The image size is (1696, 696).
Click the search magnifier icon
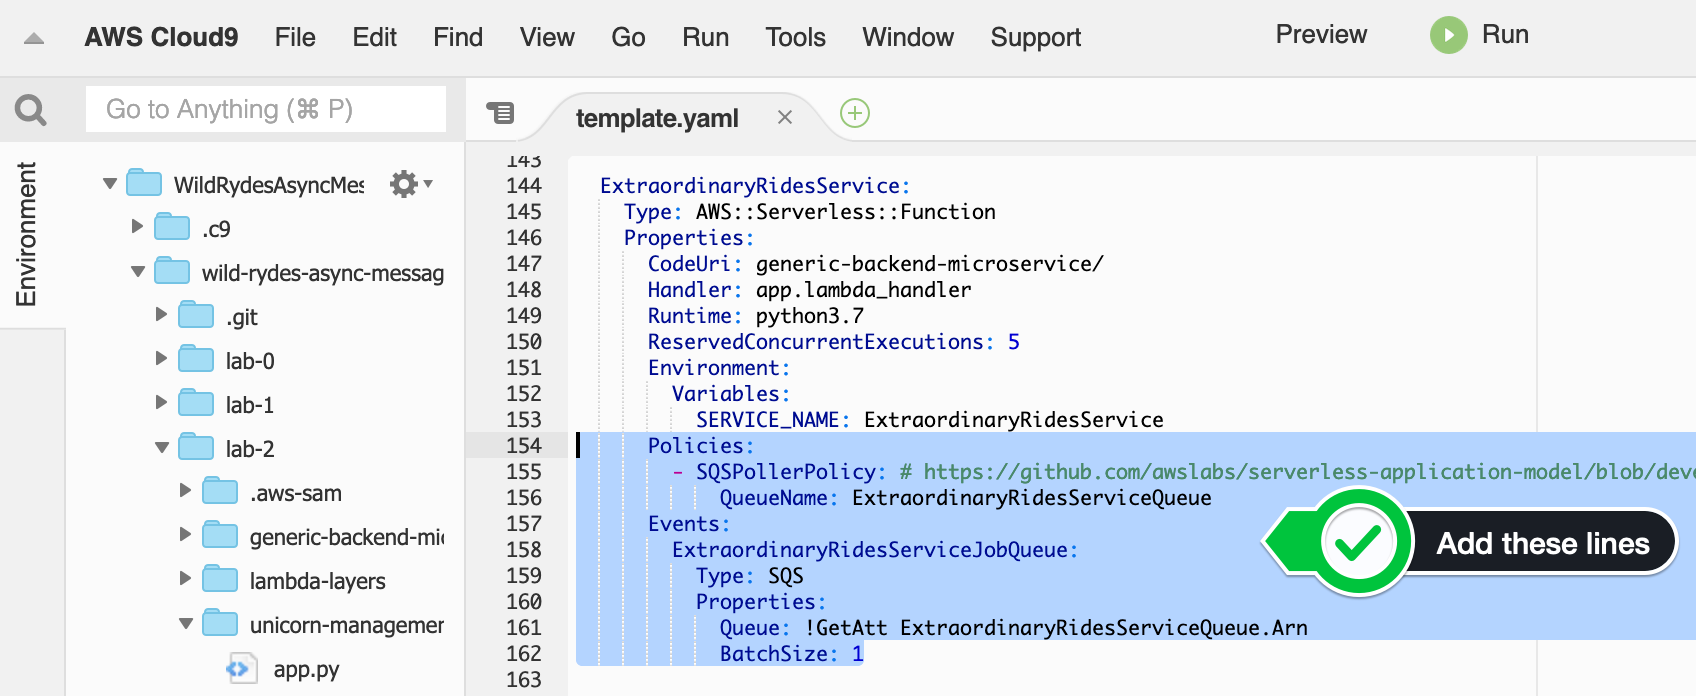click(31, 109)
